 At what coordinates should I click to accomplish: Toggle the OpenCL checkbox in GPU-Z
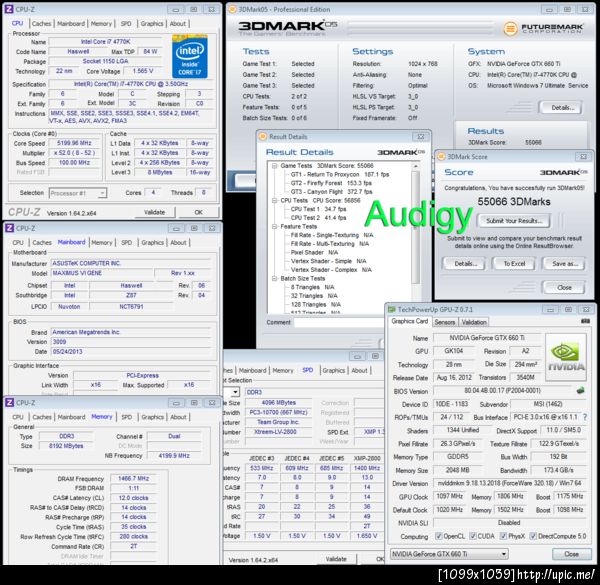click(439, 536)
